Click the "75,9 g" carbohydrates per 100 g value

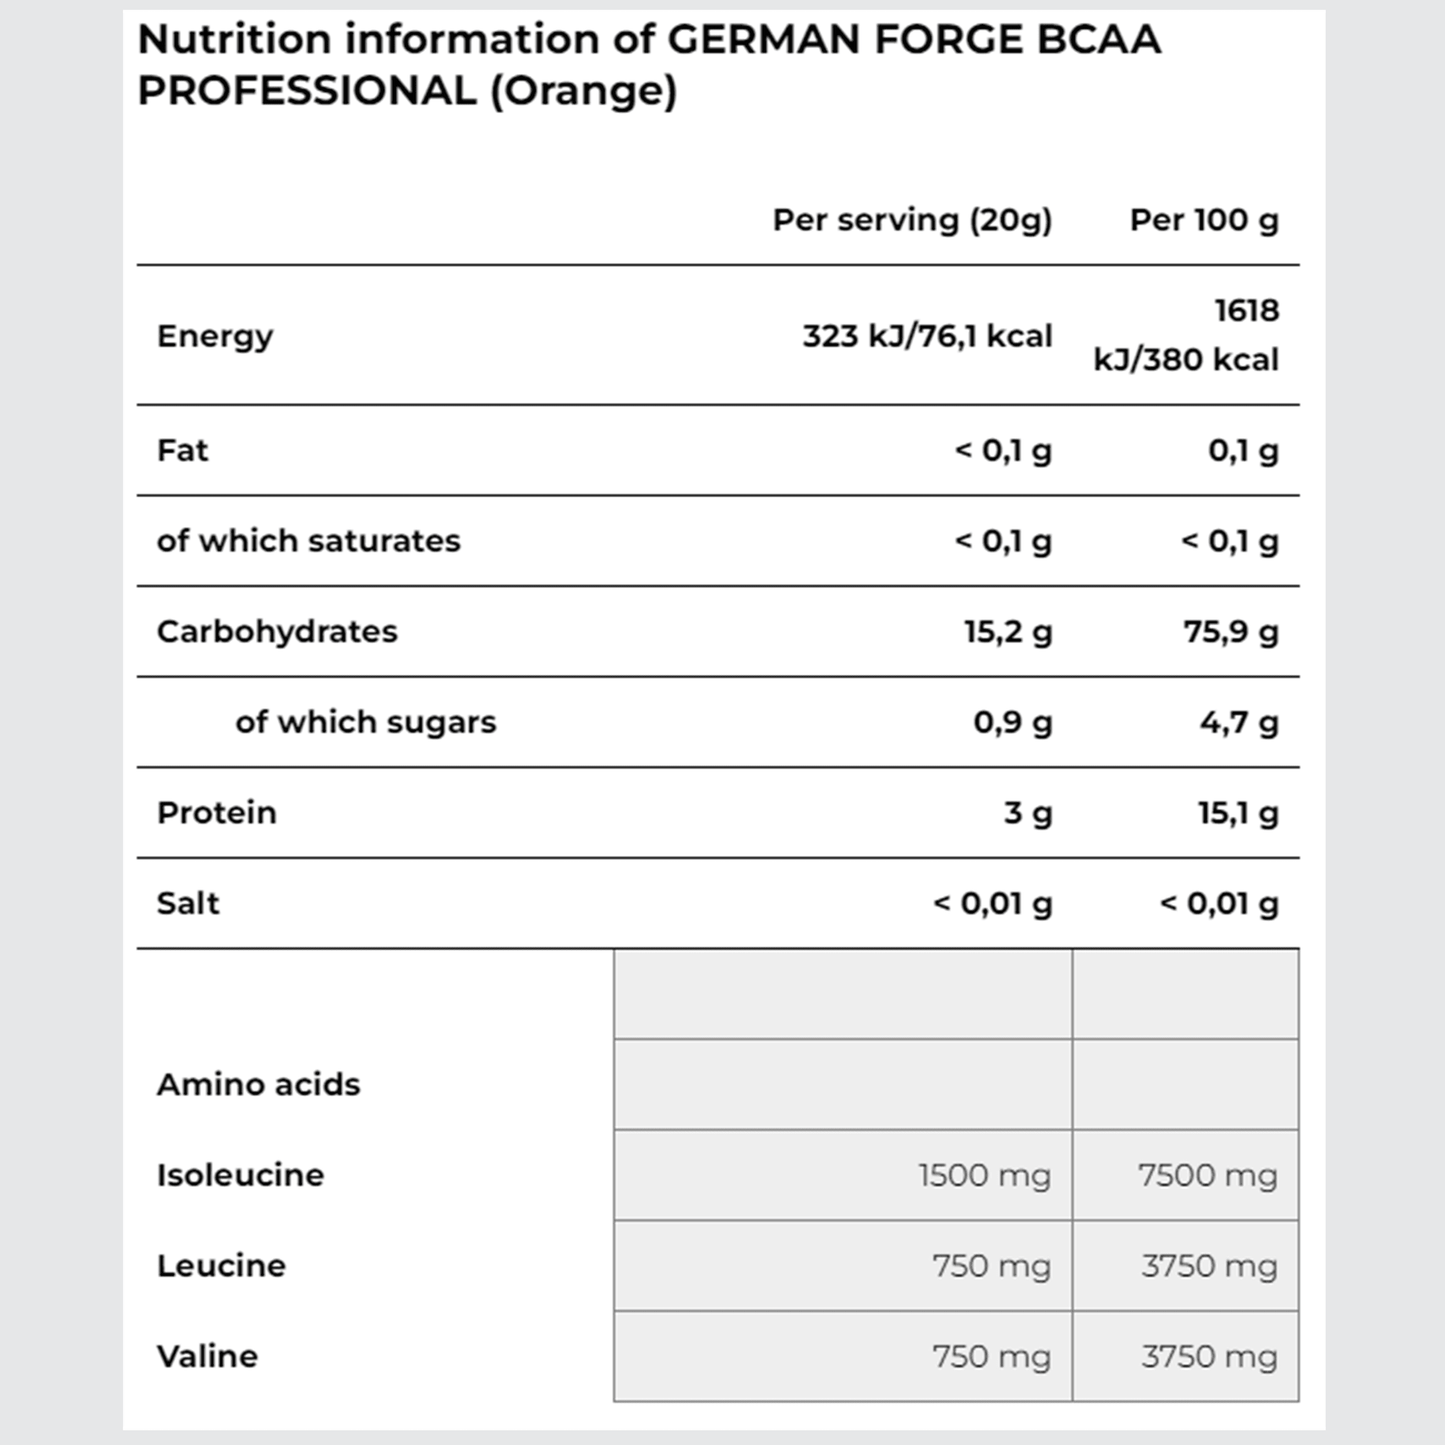click(1231, 632)
